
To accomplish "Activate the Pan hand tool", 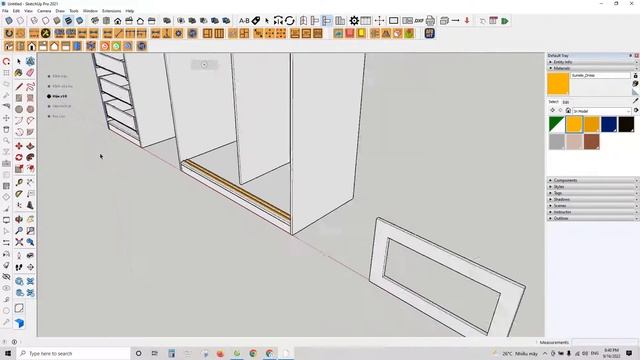I will point(30,219).
